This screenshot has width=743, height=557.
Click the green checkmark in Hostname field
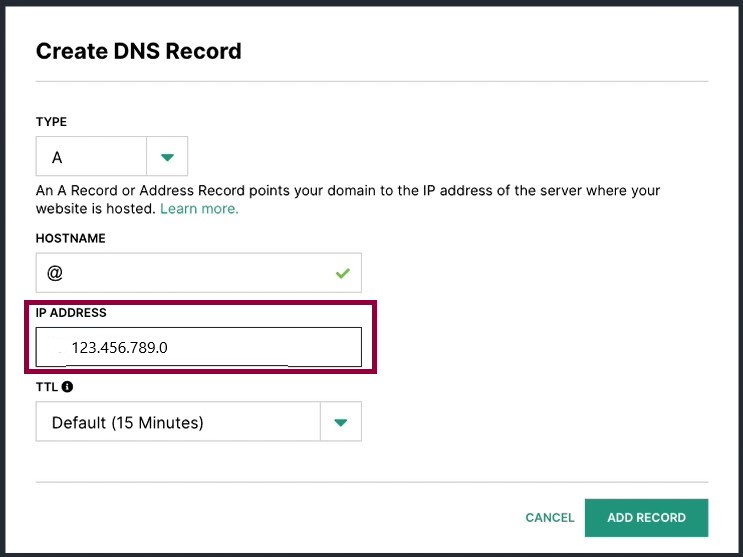(x=343, y=273)
